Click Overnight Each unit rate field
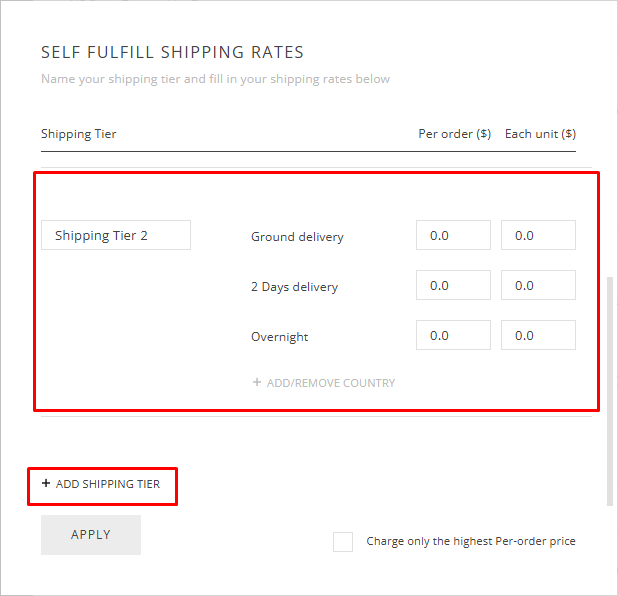This screenshot has width=618, height=596. coord(538,336)
